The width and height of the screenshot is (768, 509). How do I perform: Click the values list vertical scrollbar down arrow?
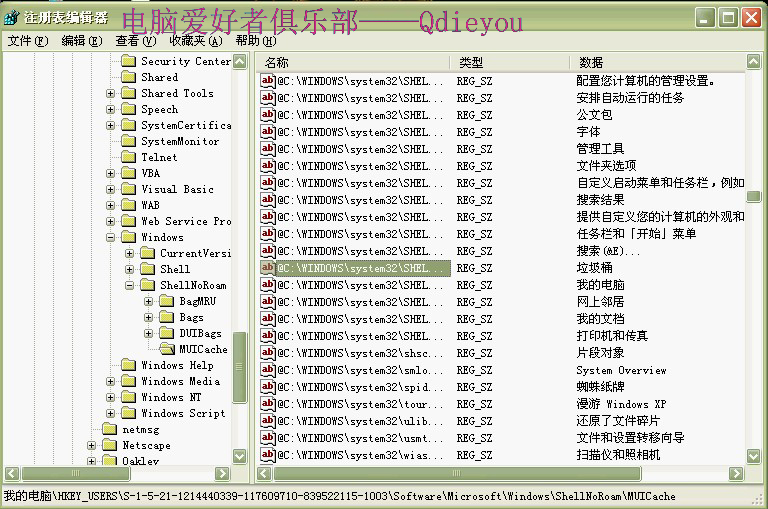coord(753,456)
